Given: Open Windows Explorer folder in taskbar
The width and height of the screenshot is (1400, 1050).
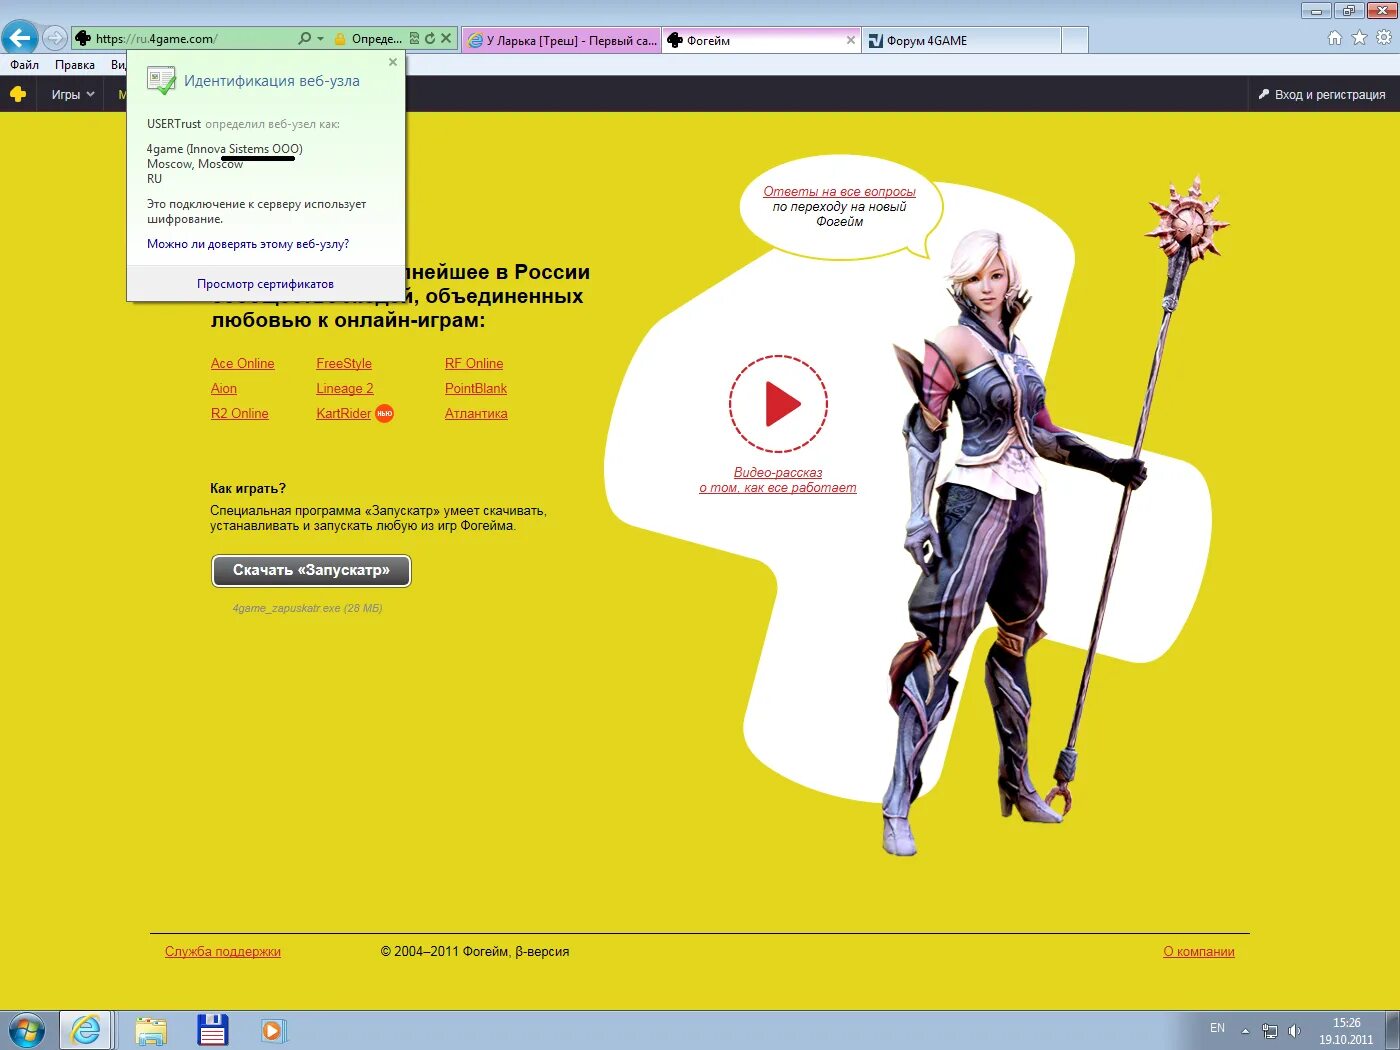Looking at the screenshot, I should point(151,1030).
